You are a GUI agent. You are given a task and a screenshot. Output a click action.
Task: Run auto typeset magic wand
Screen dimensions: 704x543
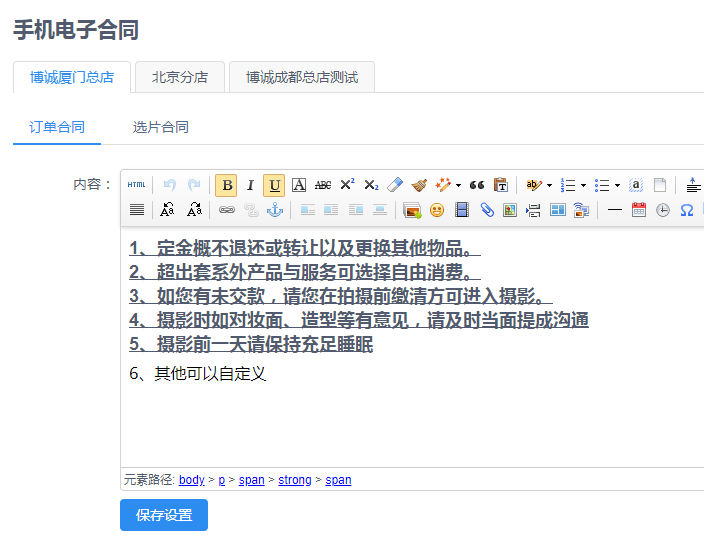point(443,185)
